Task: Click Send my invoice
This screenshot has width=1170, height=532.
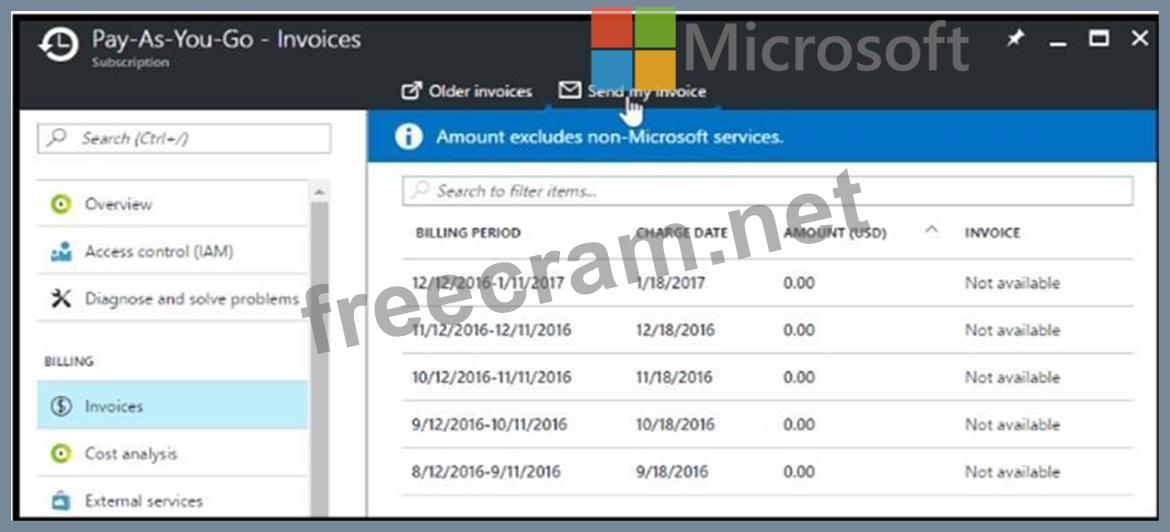Action: (x=632, y=91)
